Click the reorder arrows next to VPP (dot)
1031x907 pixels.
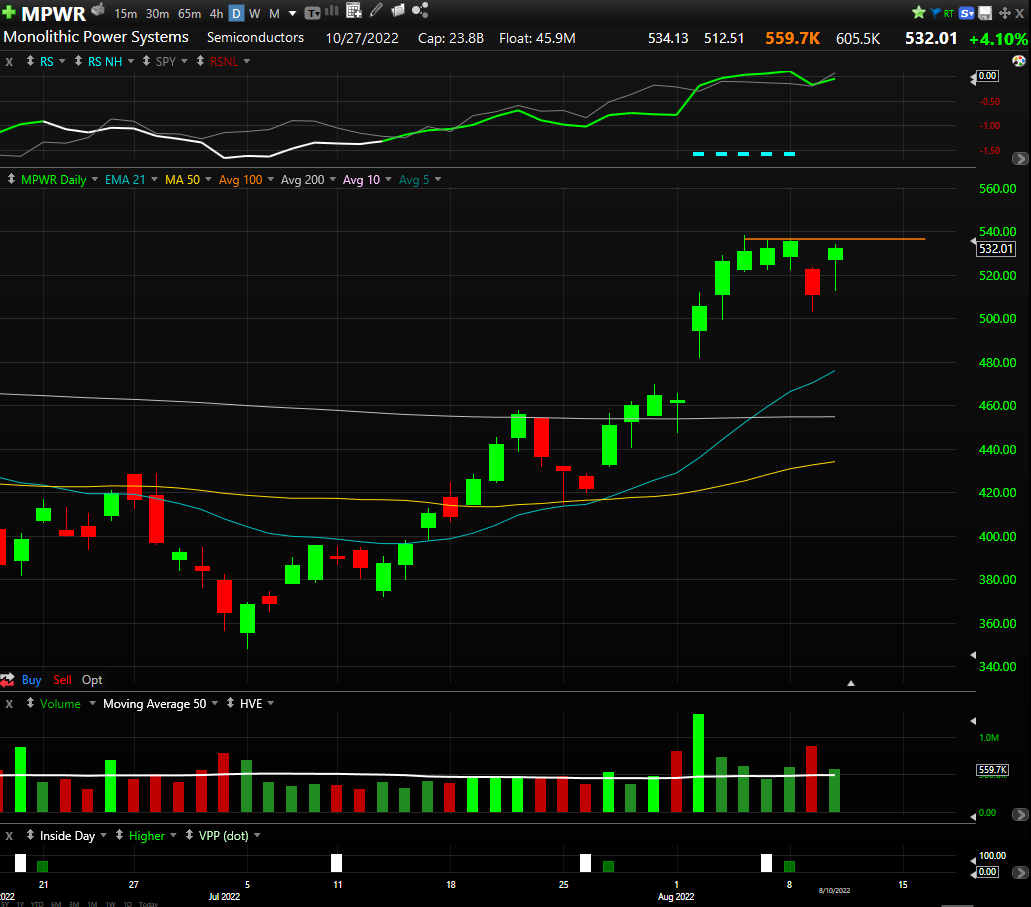pos(189,835)
